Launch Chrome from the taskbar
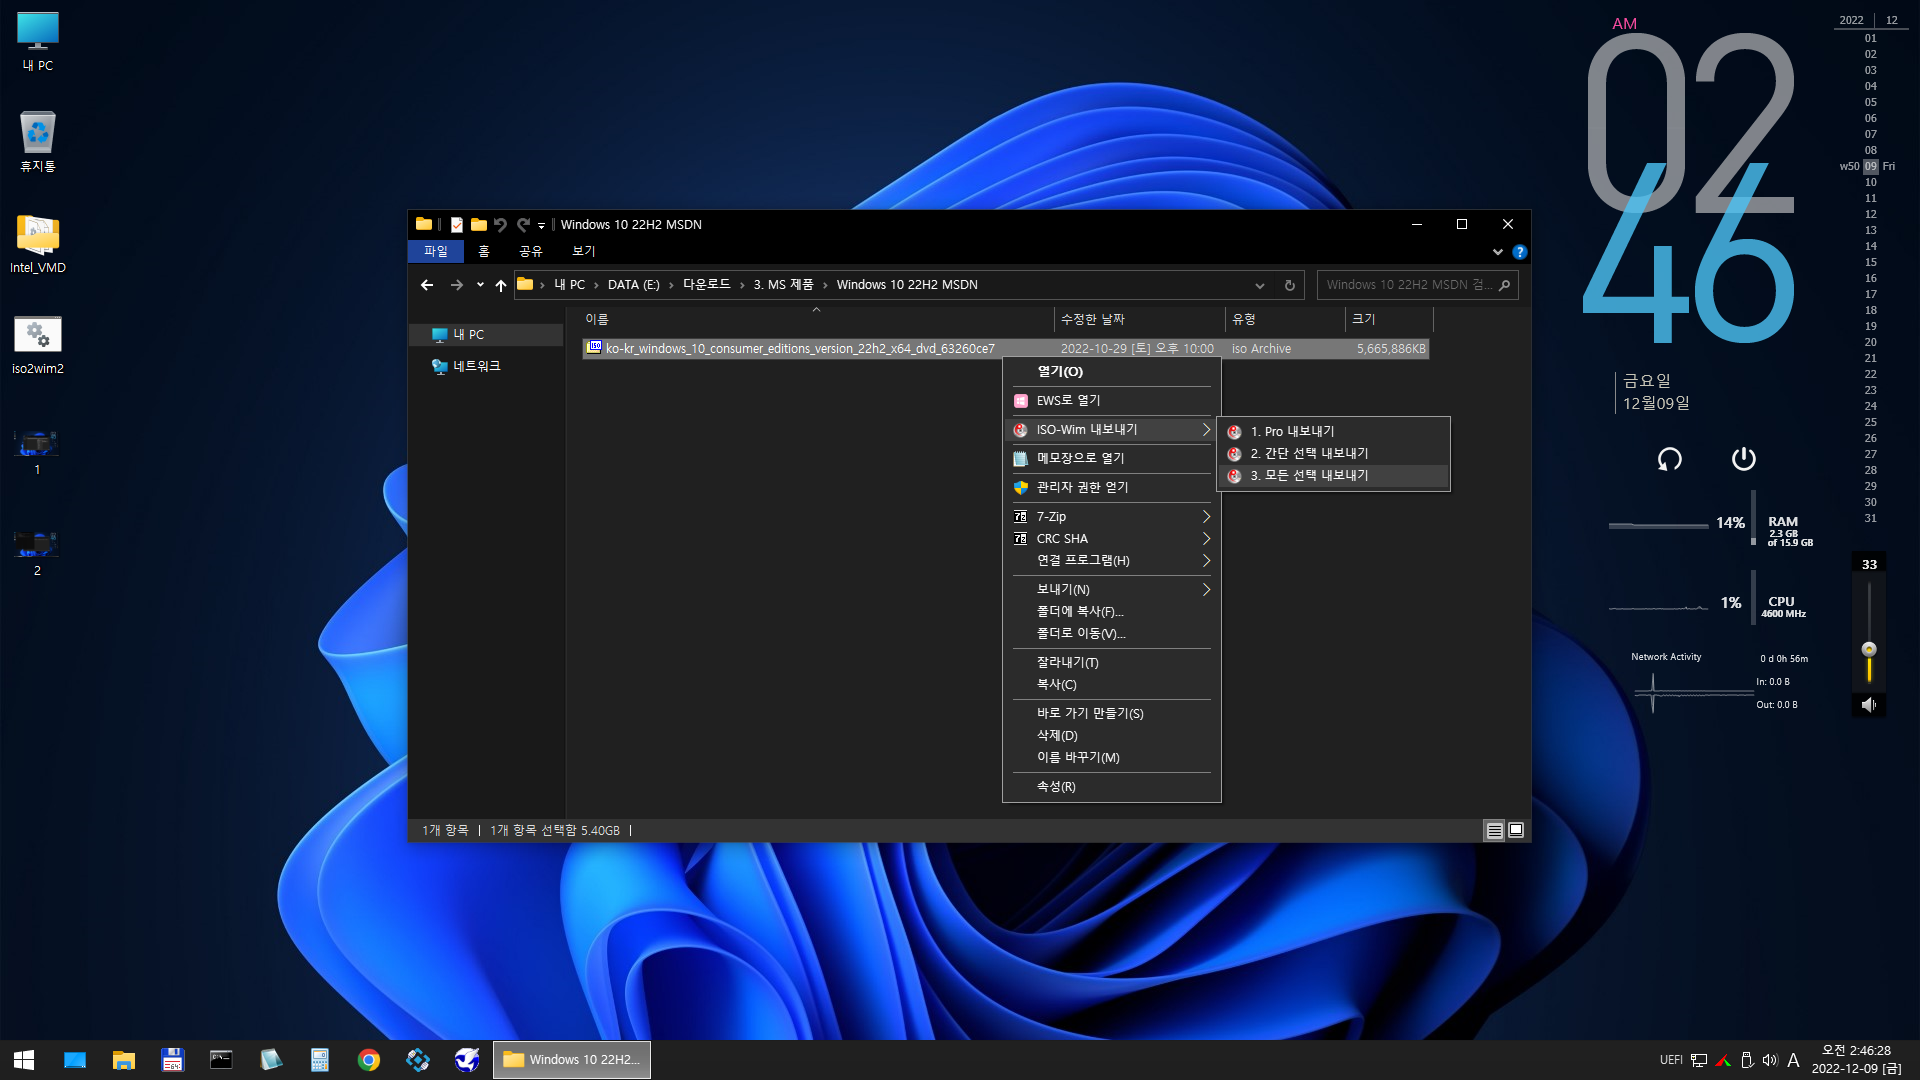 (369, 1060)
